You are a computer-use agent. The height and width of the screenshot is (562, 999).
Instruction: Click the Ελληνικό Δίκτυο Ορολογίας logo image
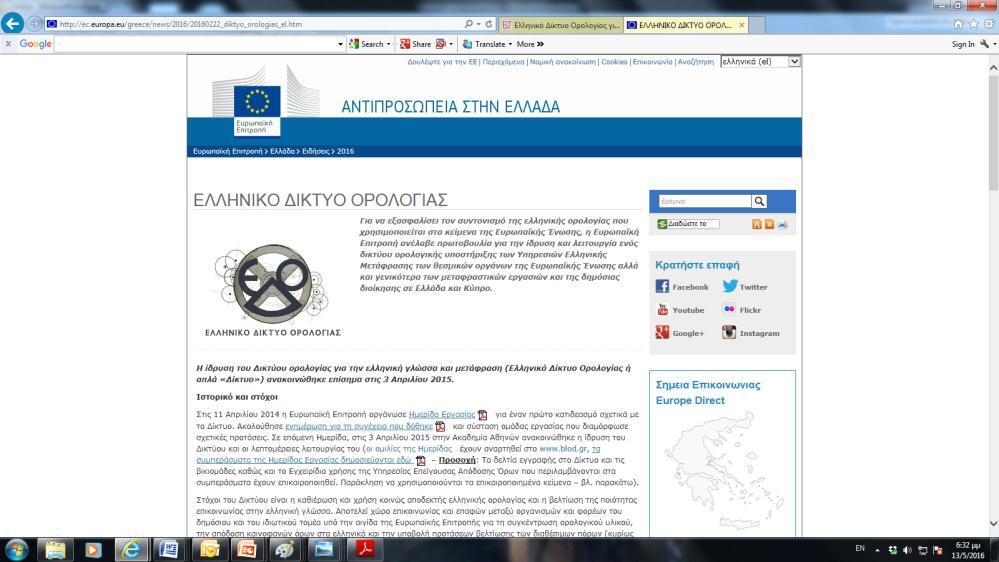click(x=272, y=291)
